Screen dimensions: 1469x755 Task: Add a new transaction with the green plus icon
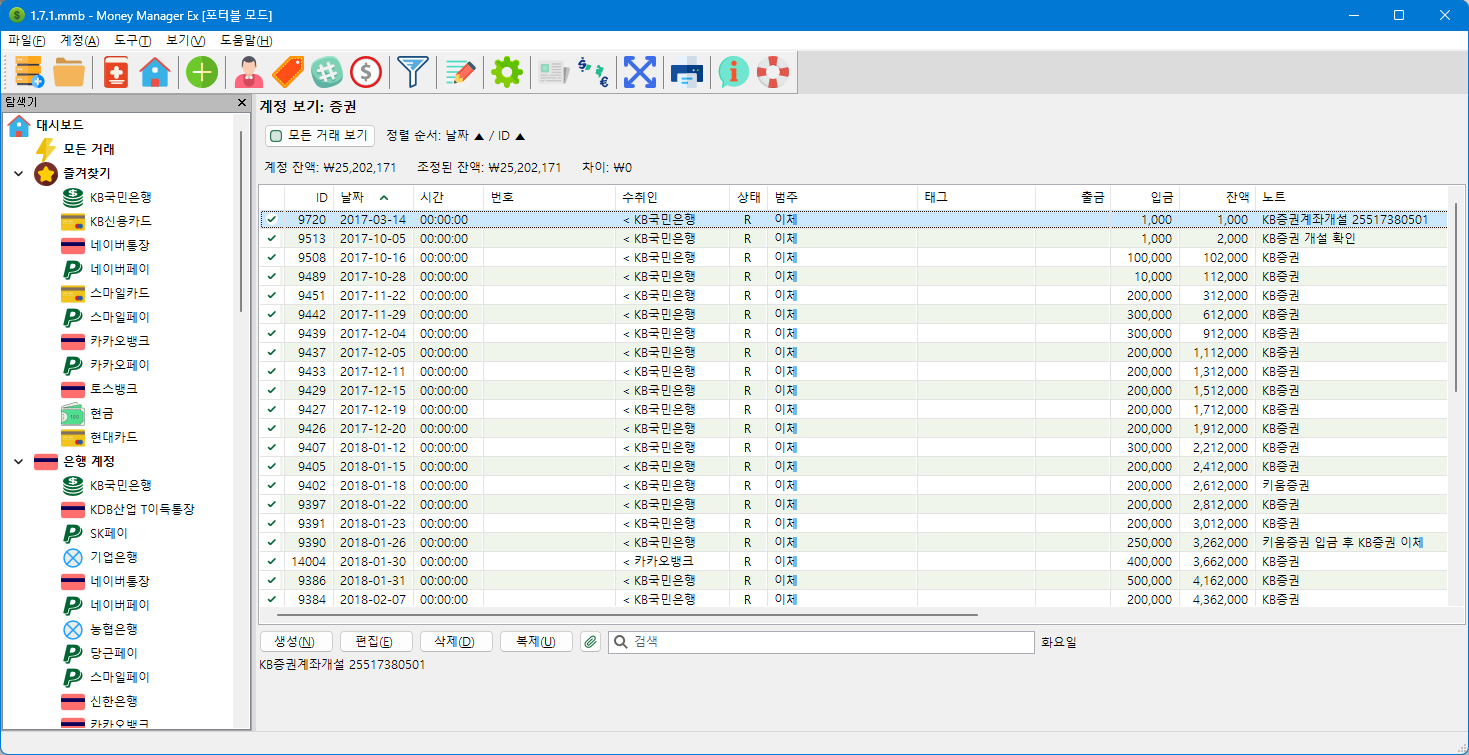coord(202,72)
